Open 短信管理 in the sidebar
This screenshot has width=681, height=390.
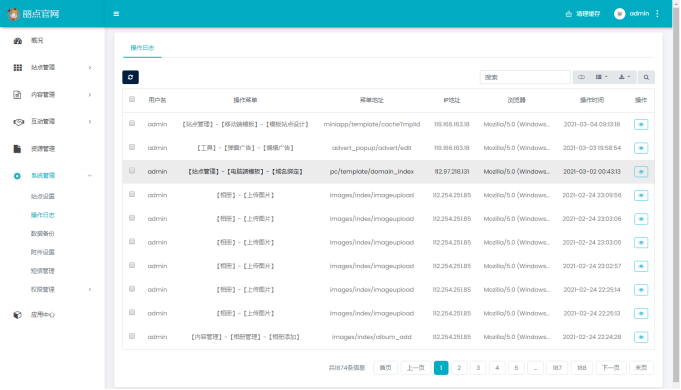click(43, 271)
